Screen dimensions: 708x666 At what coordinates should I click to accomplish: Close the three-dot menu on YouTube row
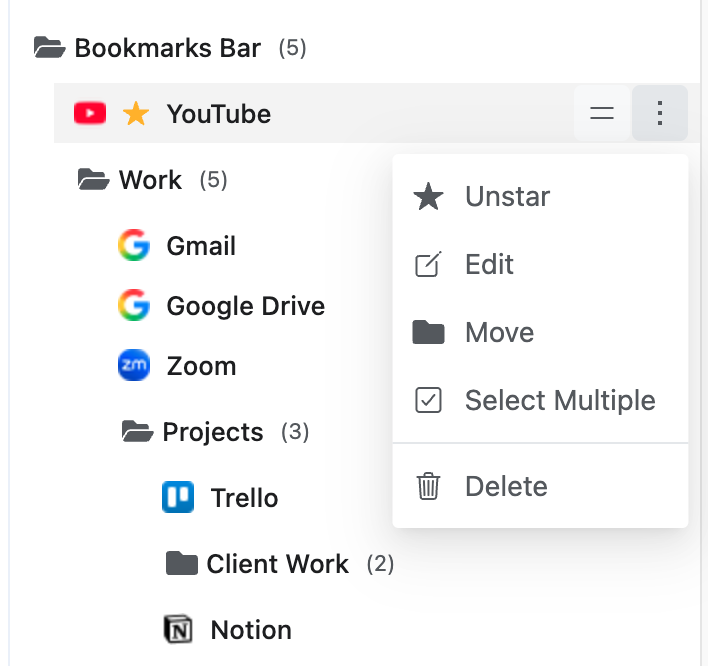click(x=660, y=113)
